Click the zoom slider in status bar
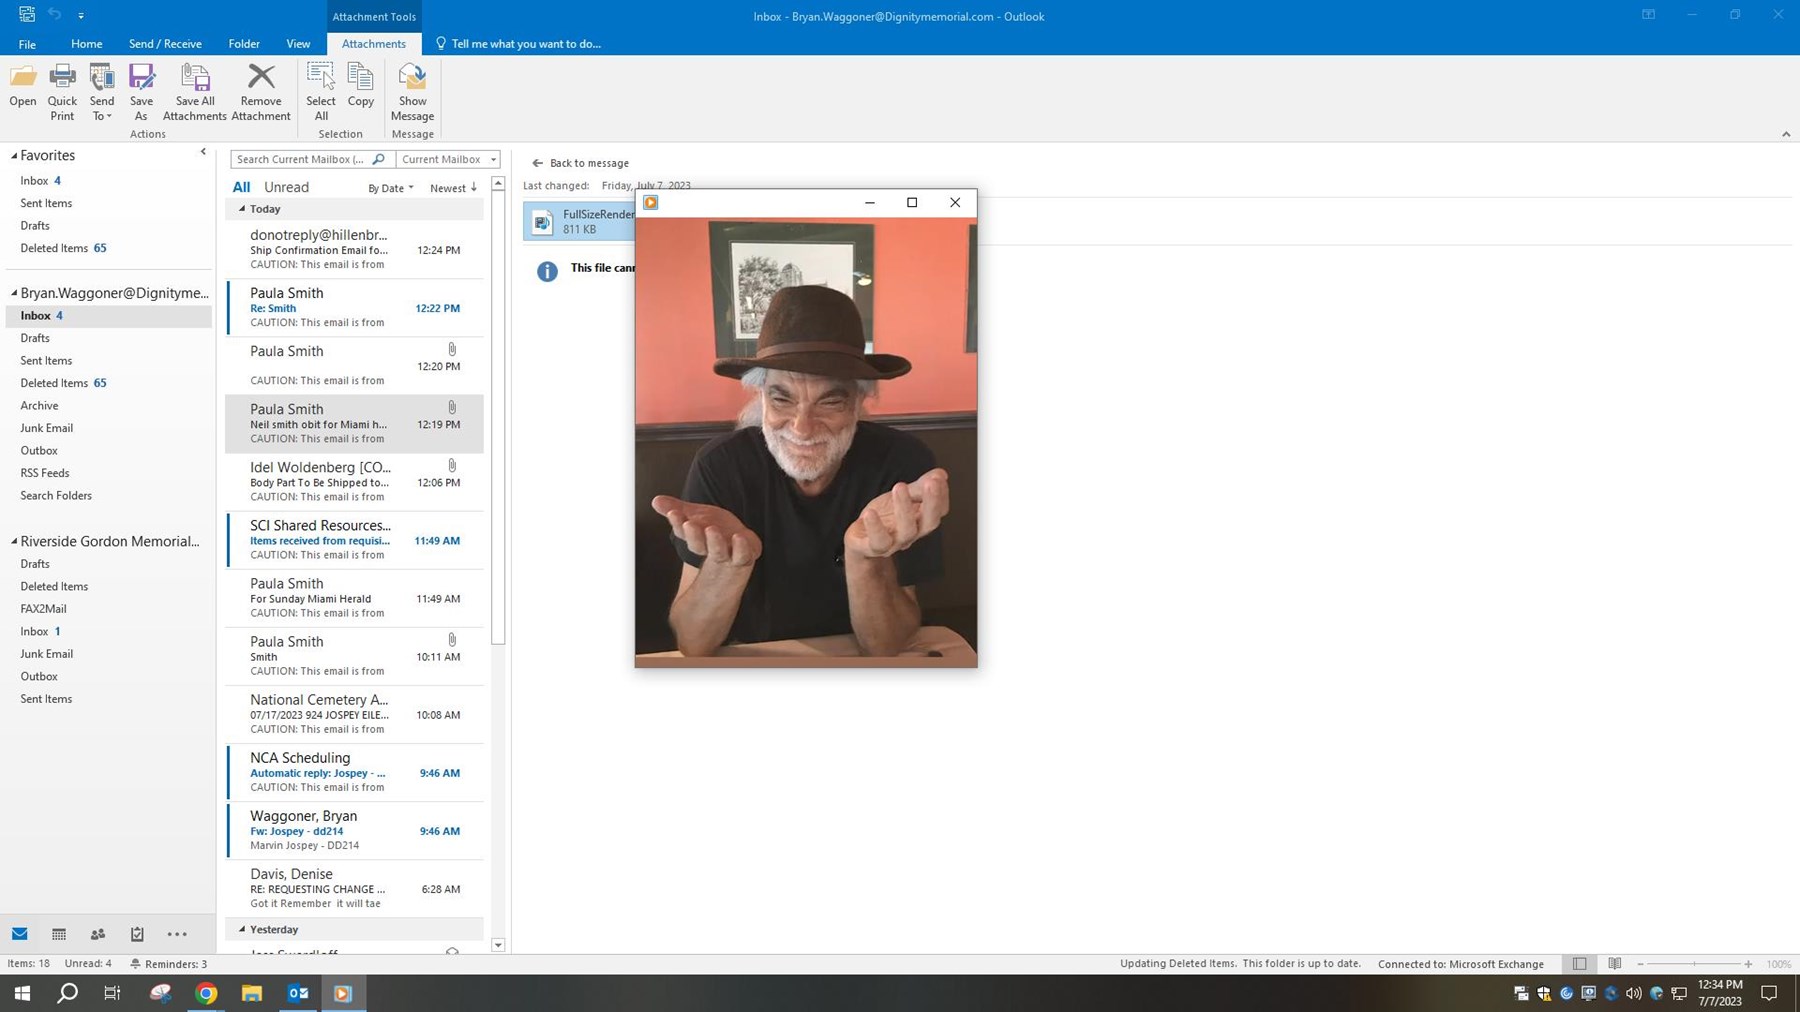This screenshot has height=1012, width=1800. click(x=1694, y=964)
